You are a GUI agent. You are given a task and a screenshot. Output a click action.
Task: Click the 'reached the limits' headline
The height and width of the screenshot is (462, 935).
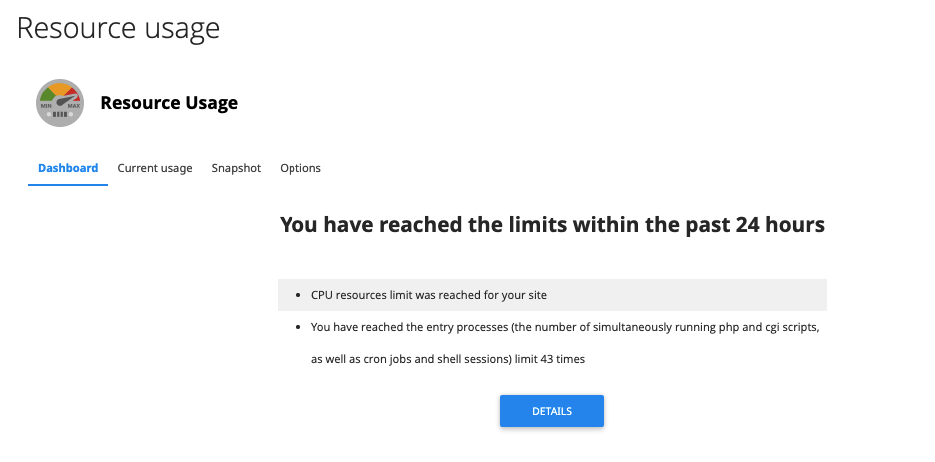[x=552, y=225]
